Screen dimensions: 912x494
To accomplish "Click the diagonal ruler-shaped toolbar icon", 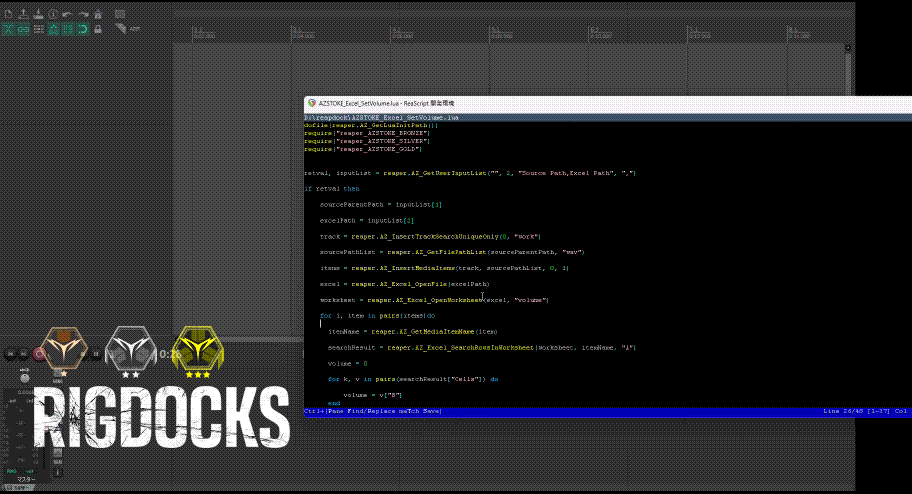I will tap(120, 29).
